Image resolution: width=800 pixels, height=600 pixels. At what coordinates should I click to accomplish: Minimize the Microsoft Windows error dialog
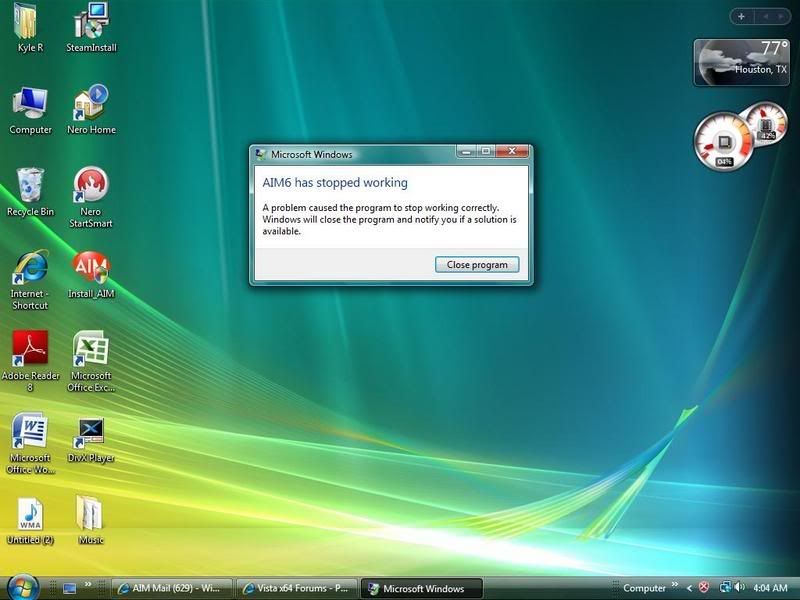[x=466, y=151]
